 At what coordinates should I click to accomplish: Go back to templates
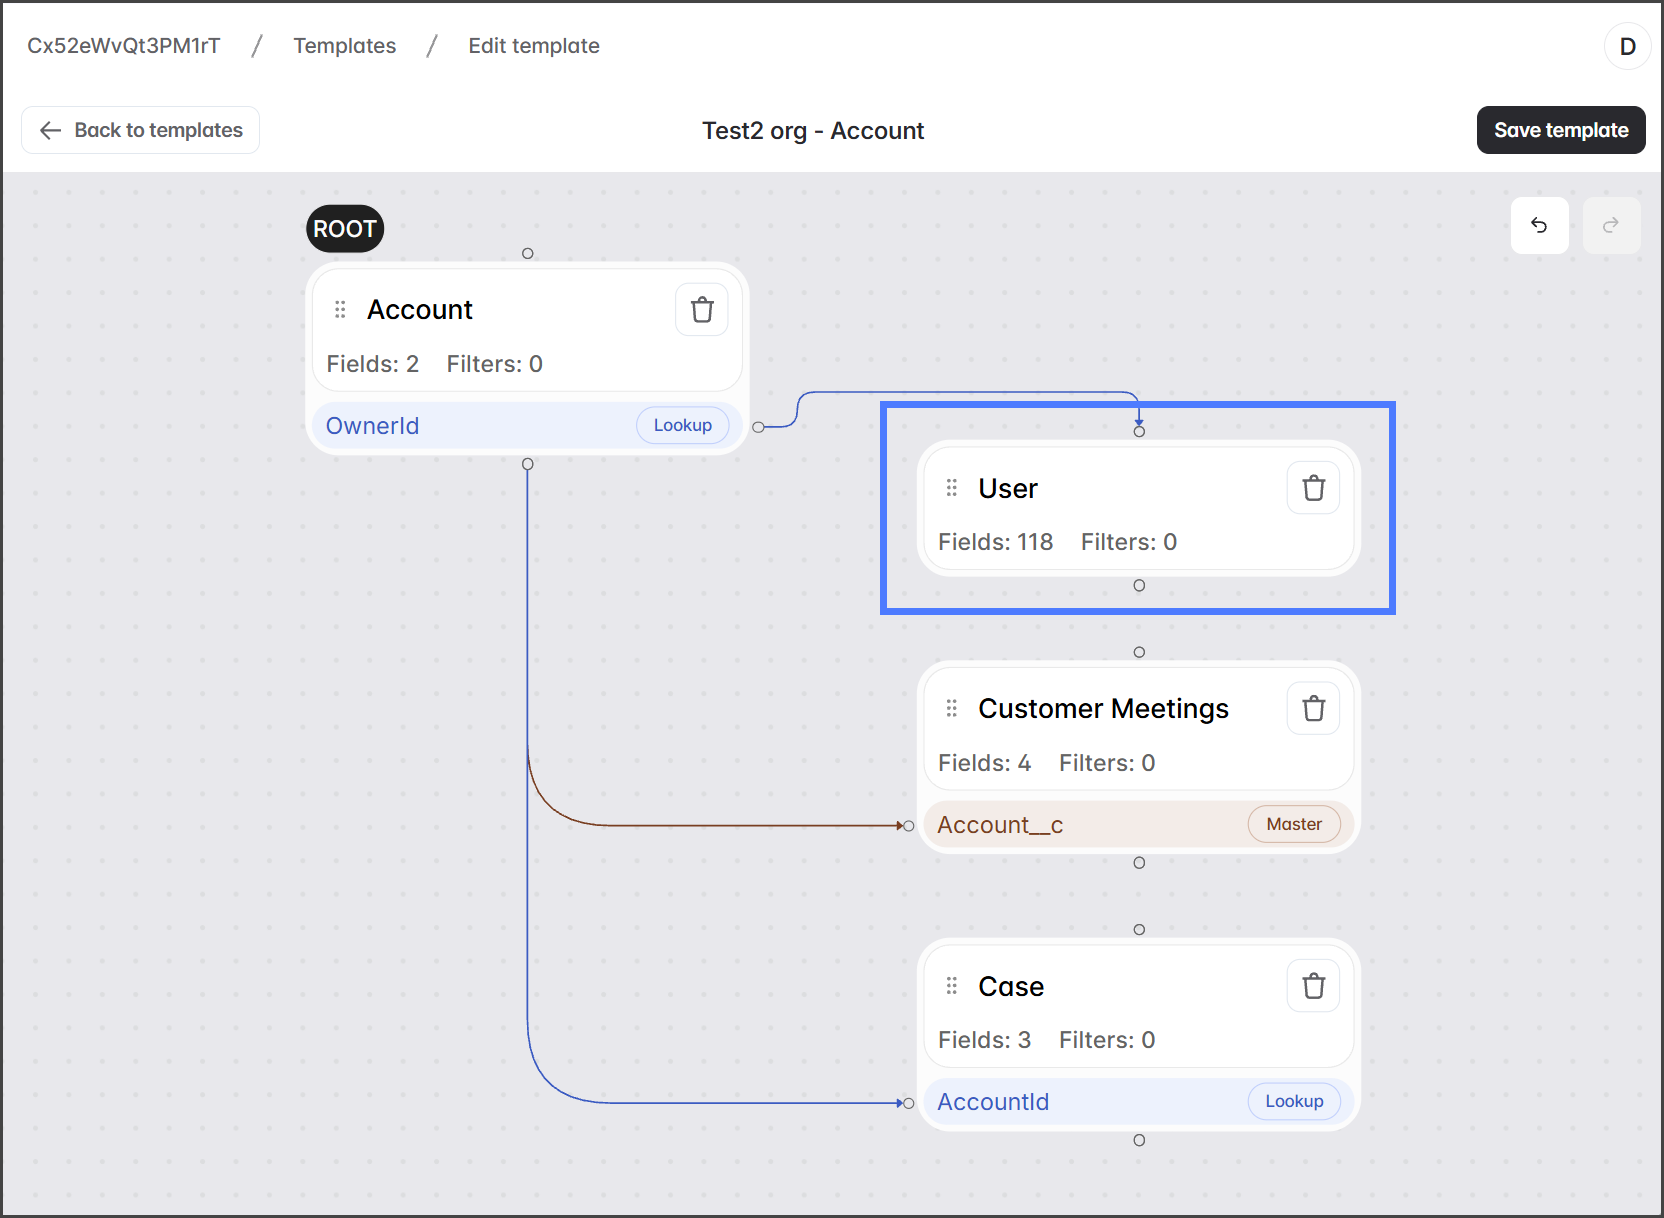coord(141,130)
